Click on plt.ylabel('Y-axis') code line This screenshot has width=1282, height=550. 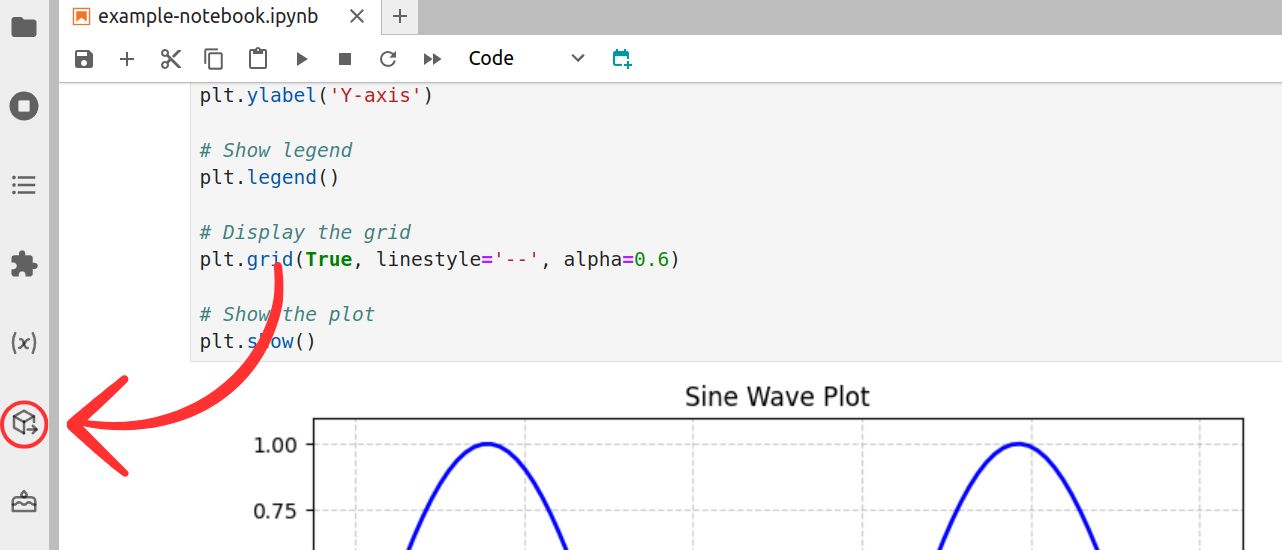click(x=316, y=96)
